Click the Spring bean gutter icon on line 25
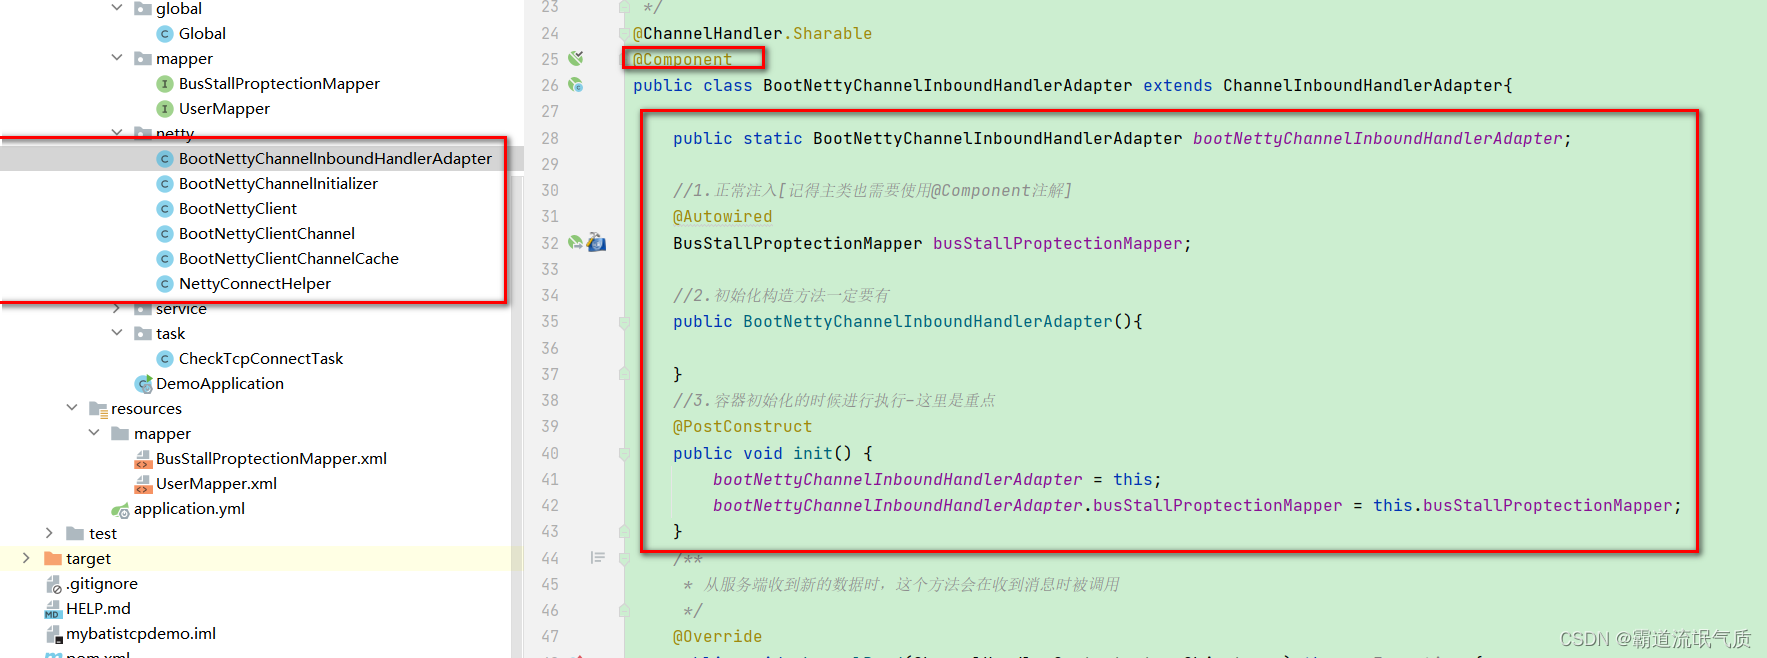 [x=576, y=59]
